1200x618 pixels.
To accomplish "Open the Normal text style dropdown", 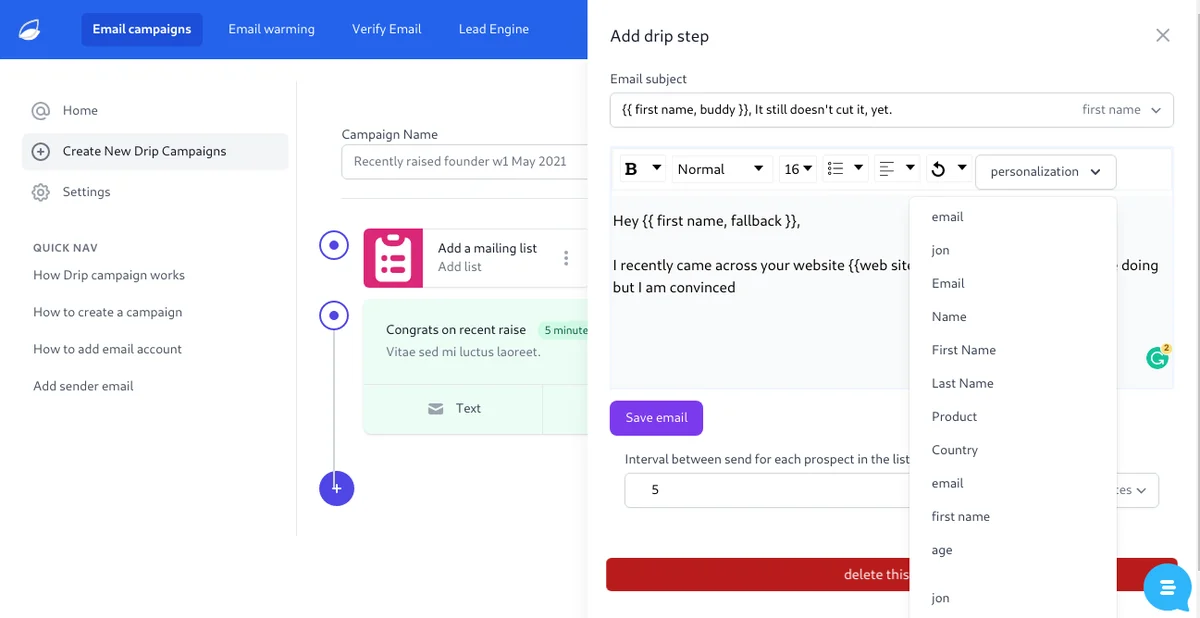I will [x=720, y=170].
